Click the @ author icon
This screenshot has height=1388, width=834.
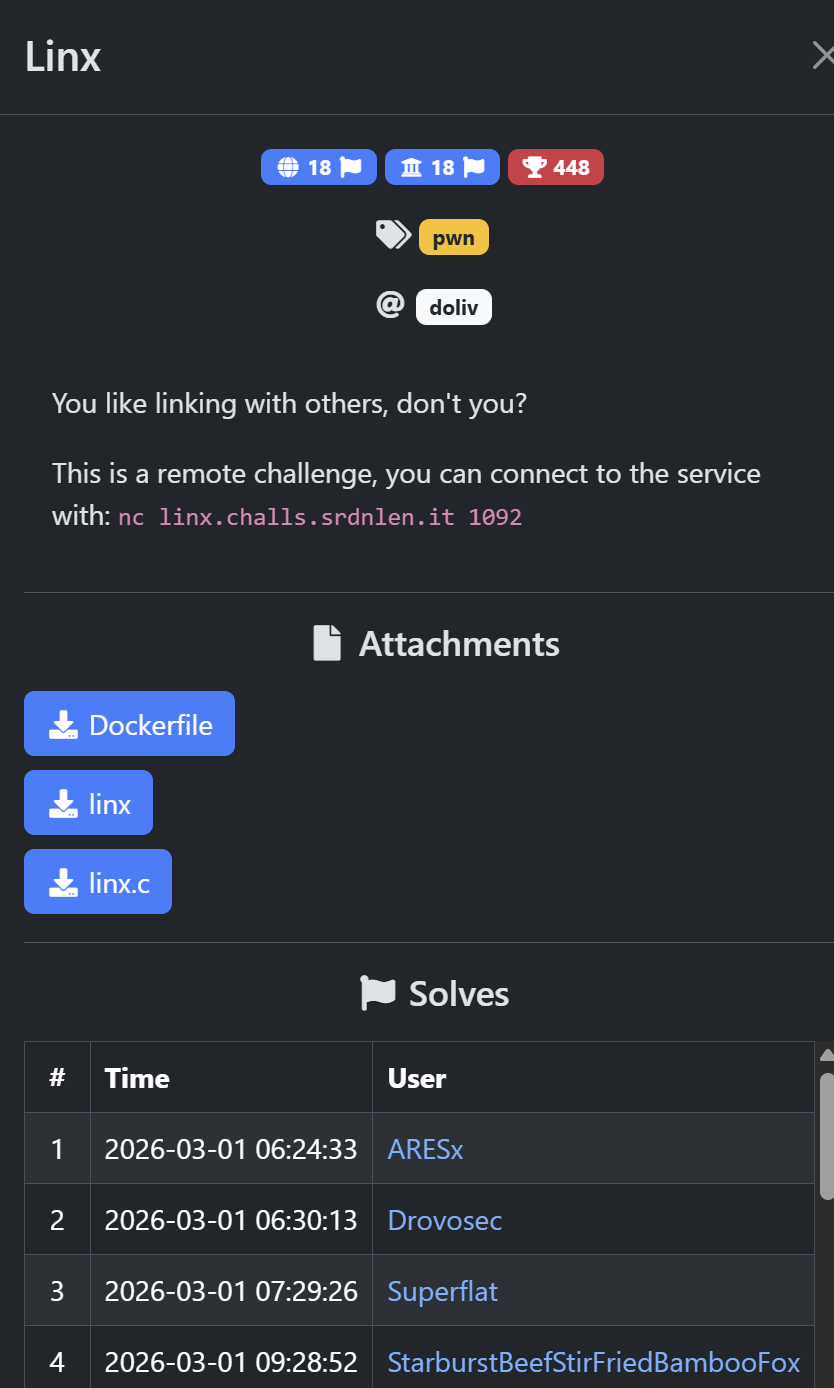click(390, 305)
